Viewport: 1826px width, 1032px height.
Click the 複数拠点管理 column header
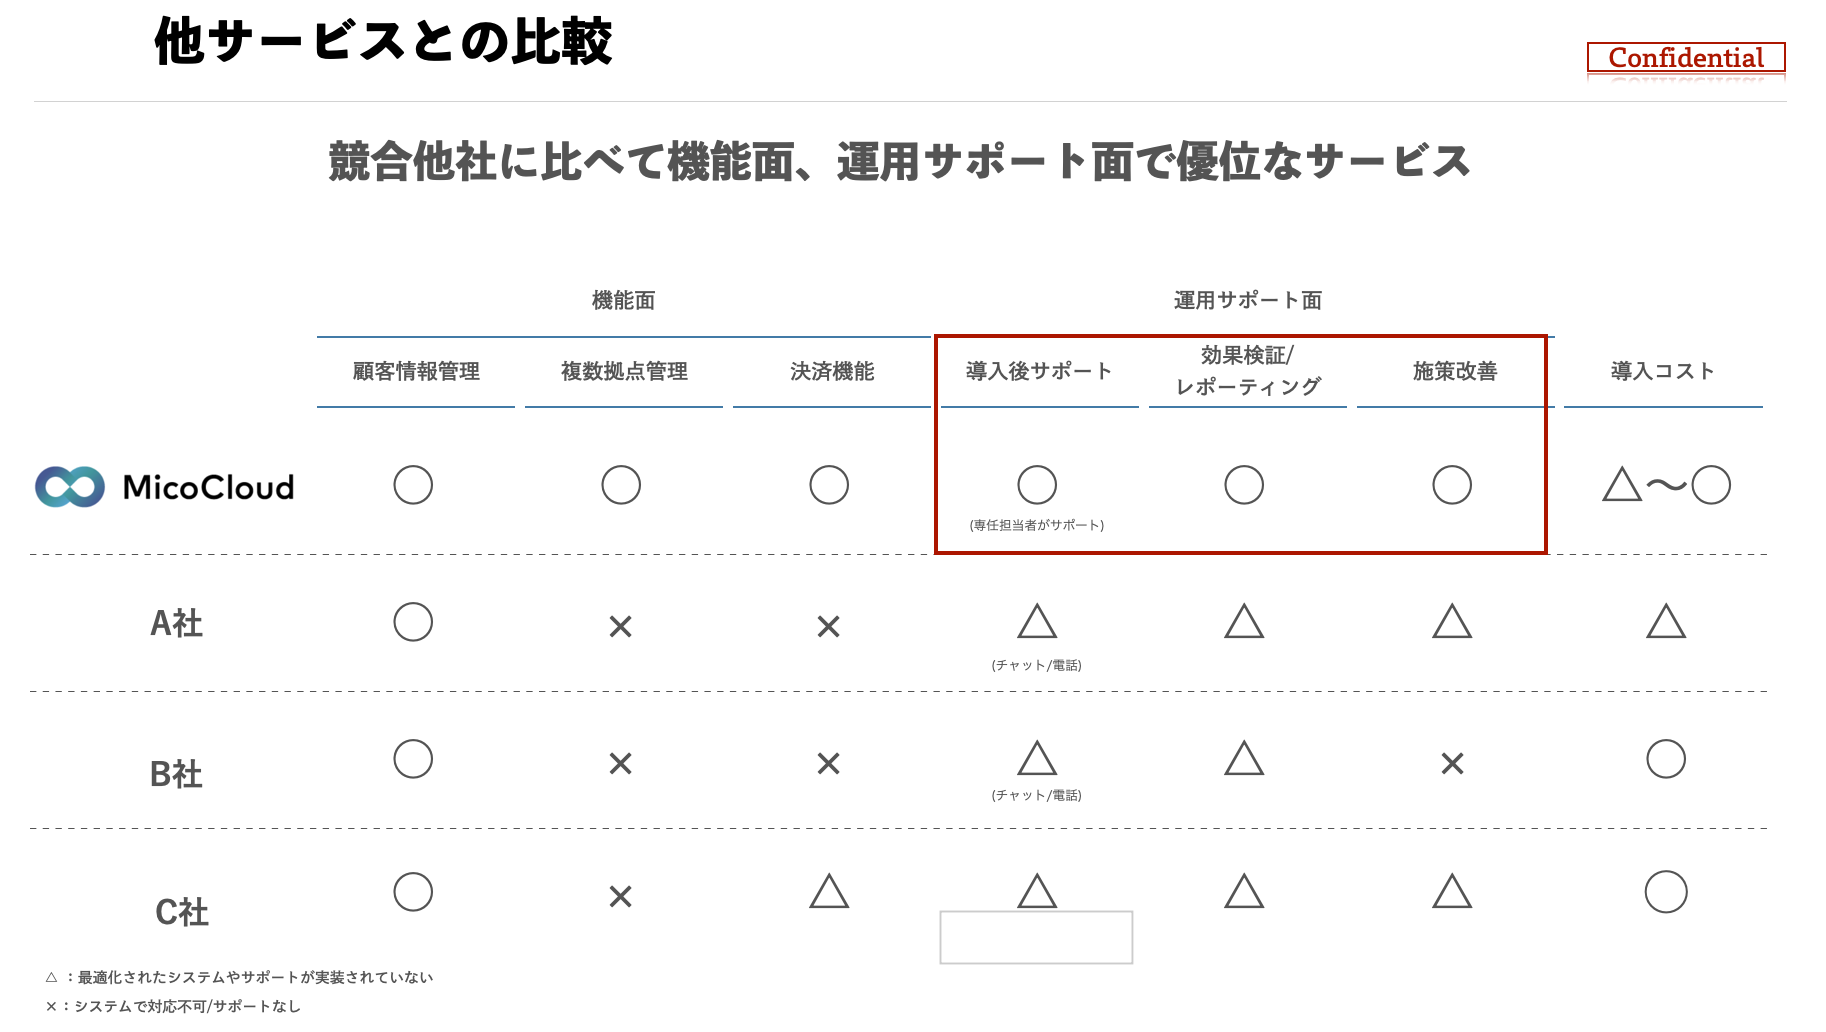click(x=624, y=371)
